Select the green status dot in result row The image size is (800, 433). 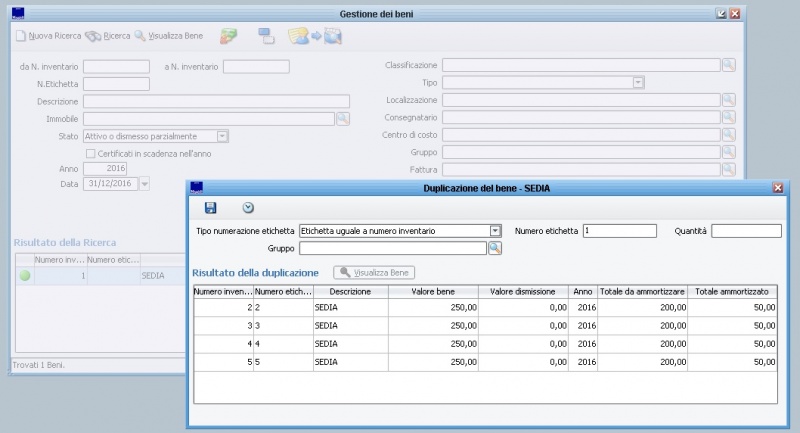[x=25, y=275]
